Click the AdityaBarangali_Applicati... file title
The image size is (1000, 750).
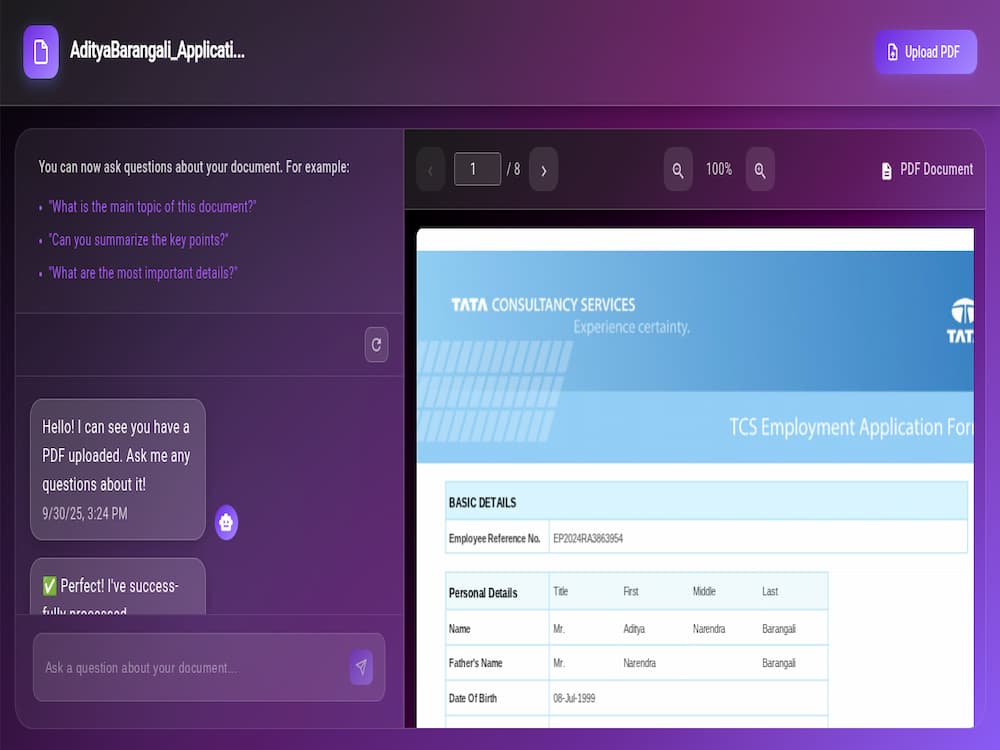157,50
